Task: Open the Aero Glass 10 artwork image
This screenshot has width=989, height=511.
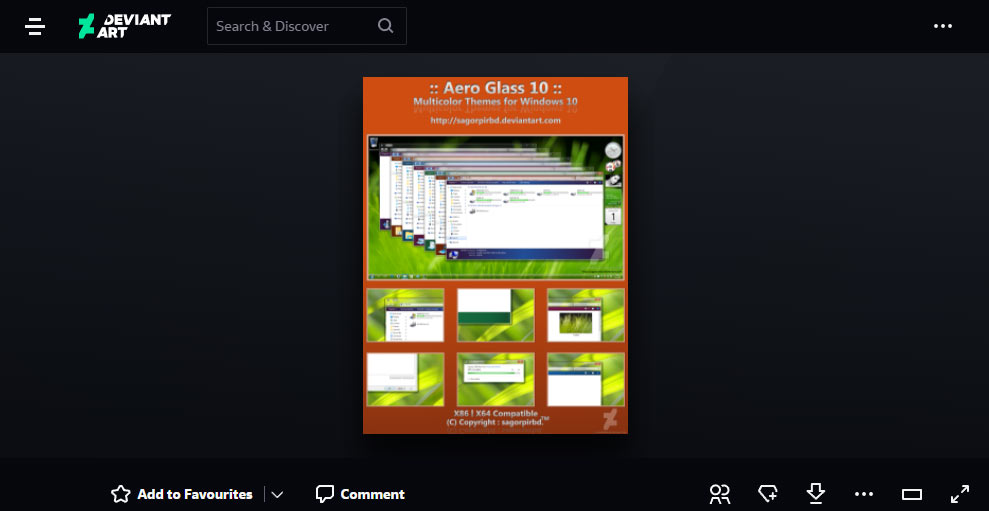Action: (495, 255)
